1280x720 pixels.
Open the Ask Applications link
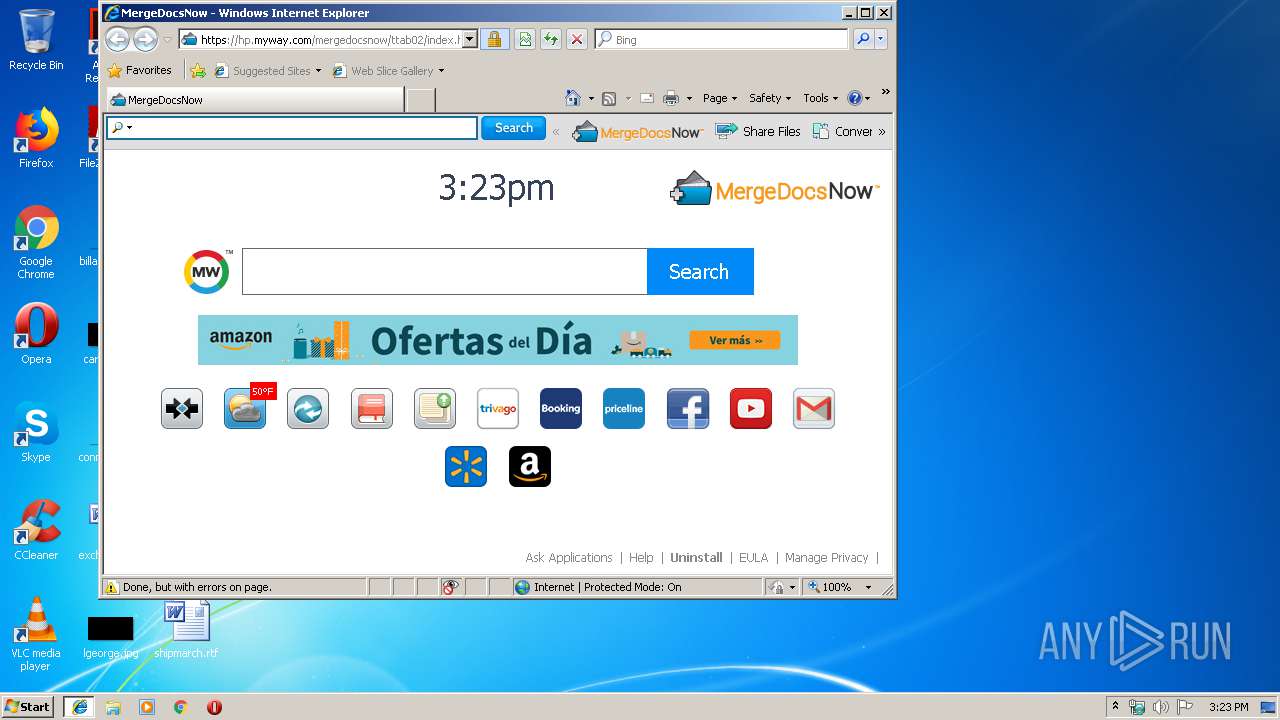pyautogui.click(x=569, y=558)
